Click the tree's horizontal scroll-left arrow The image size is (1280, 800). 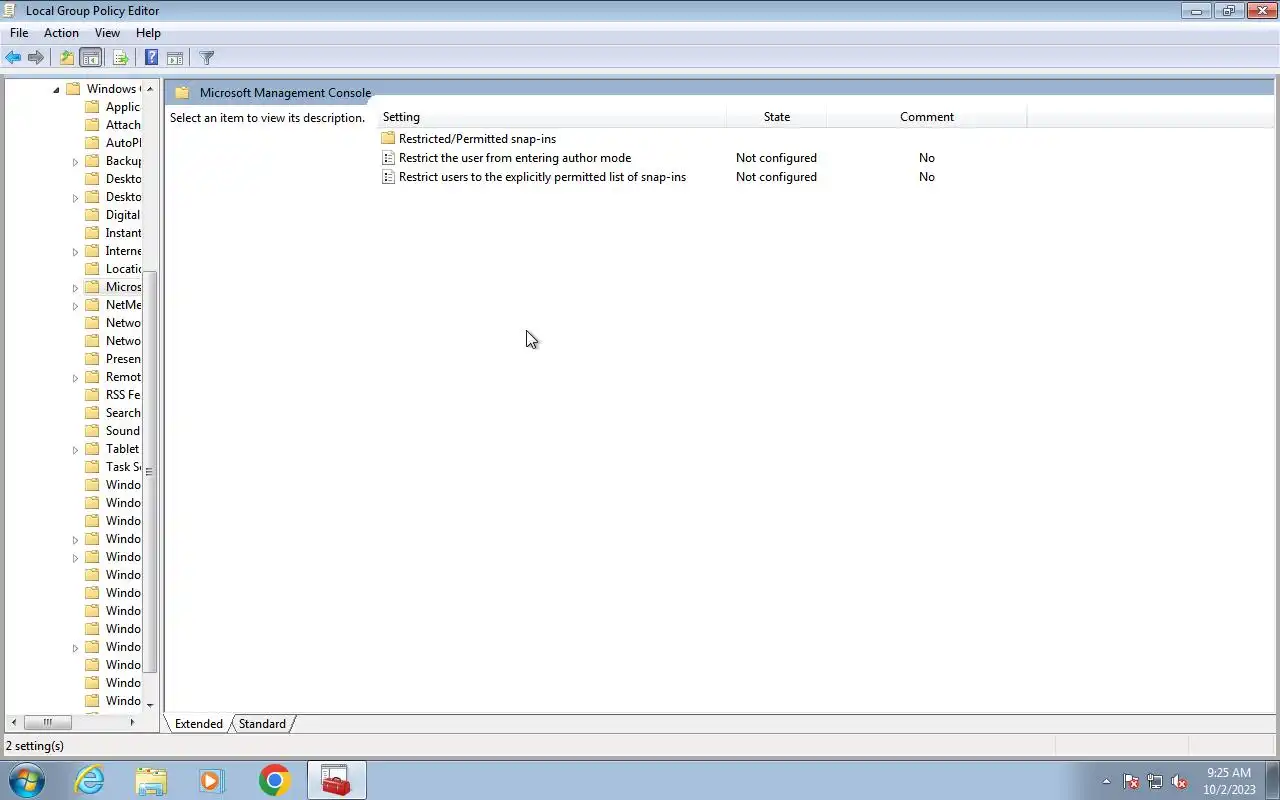[x=13, y=722]
